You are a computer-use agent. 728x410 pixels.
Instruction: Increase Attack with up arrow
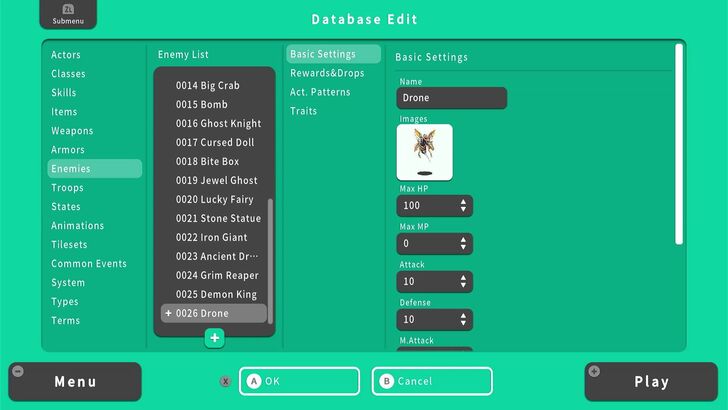pyautogui.click(x=463, y=278)
